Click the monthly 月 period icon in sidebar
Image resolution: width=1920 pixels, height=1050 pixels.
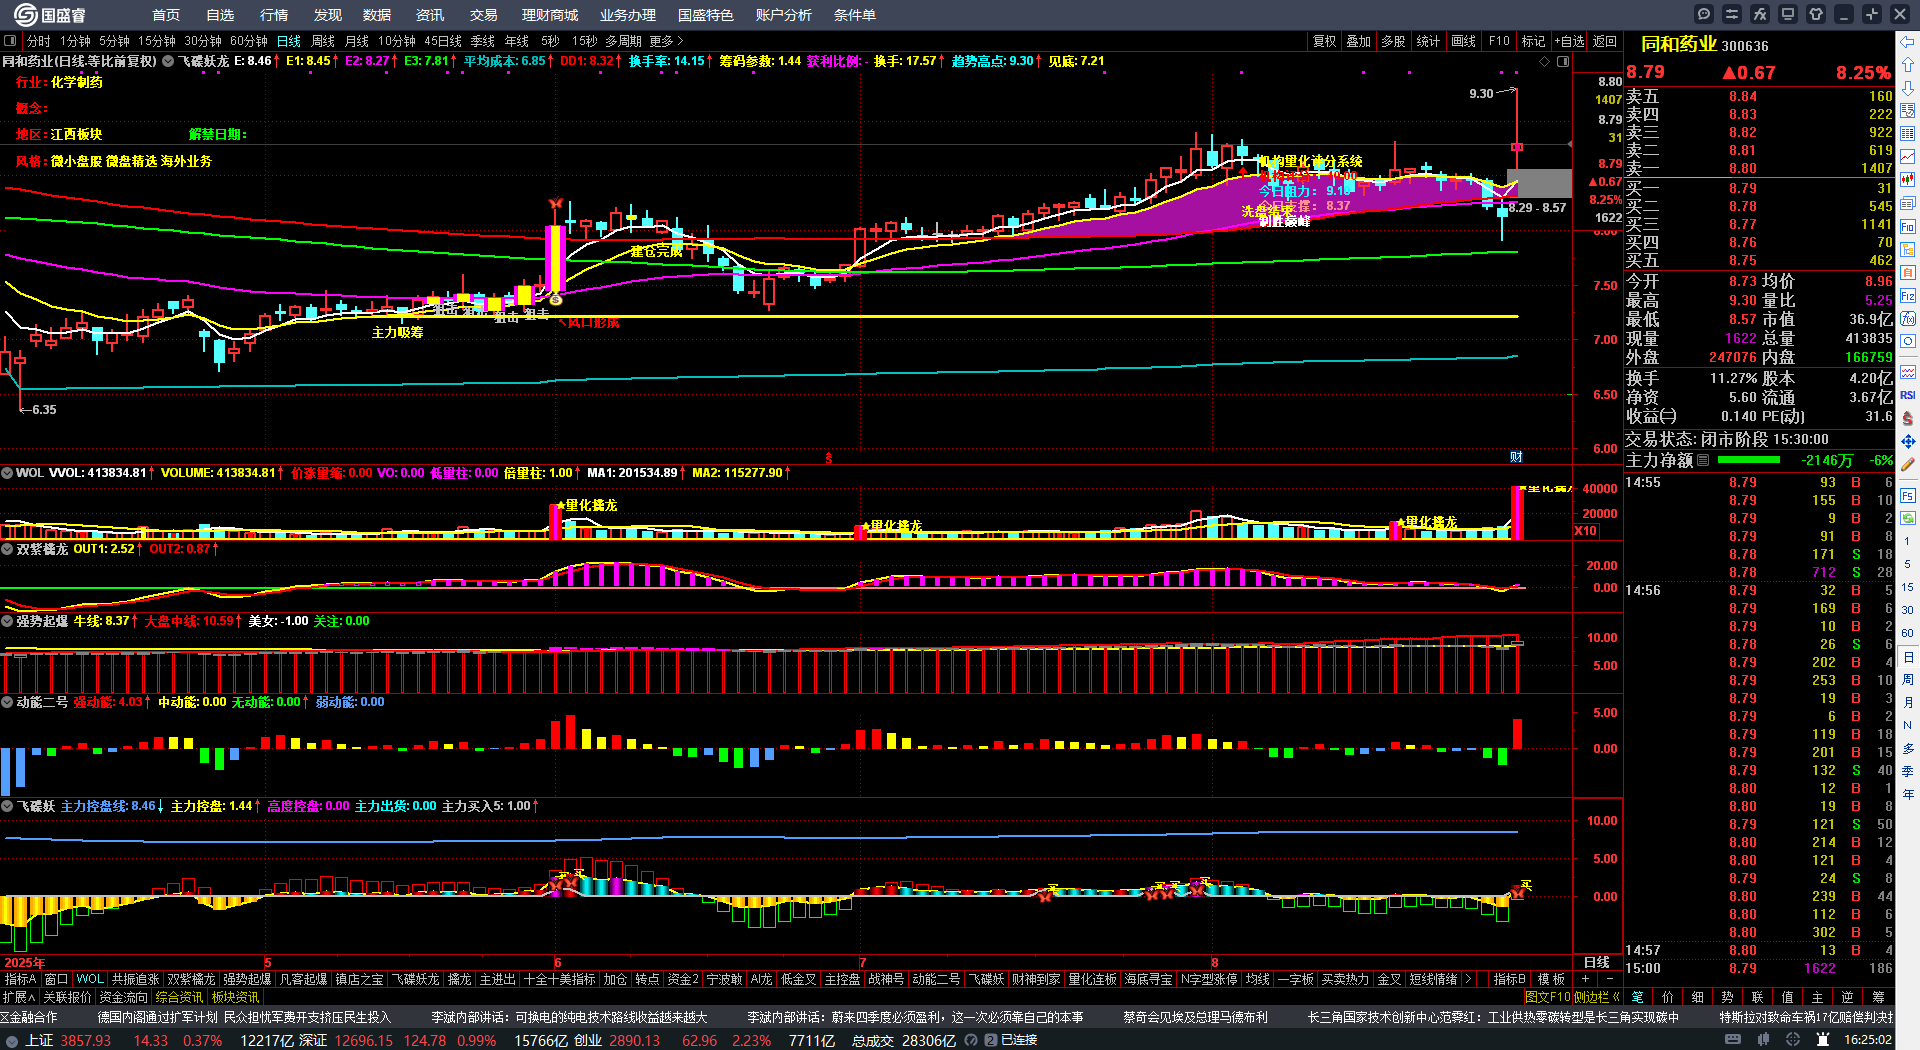coord(1908,703)
